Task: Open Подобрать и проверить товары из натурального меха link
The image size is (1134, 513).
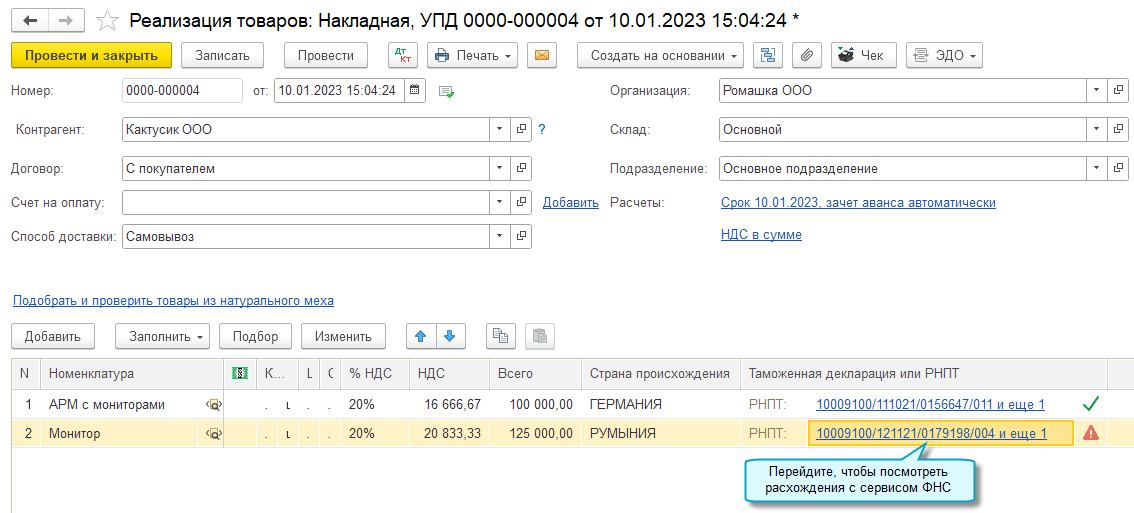Action: pyautogui.click(x=173, y=300)
